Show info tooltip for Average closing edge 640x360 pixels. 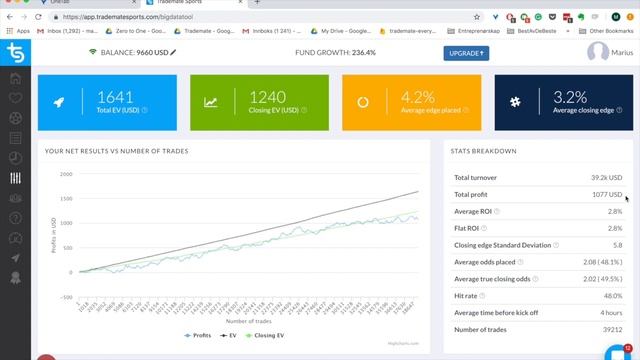coord(619,110)
